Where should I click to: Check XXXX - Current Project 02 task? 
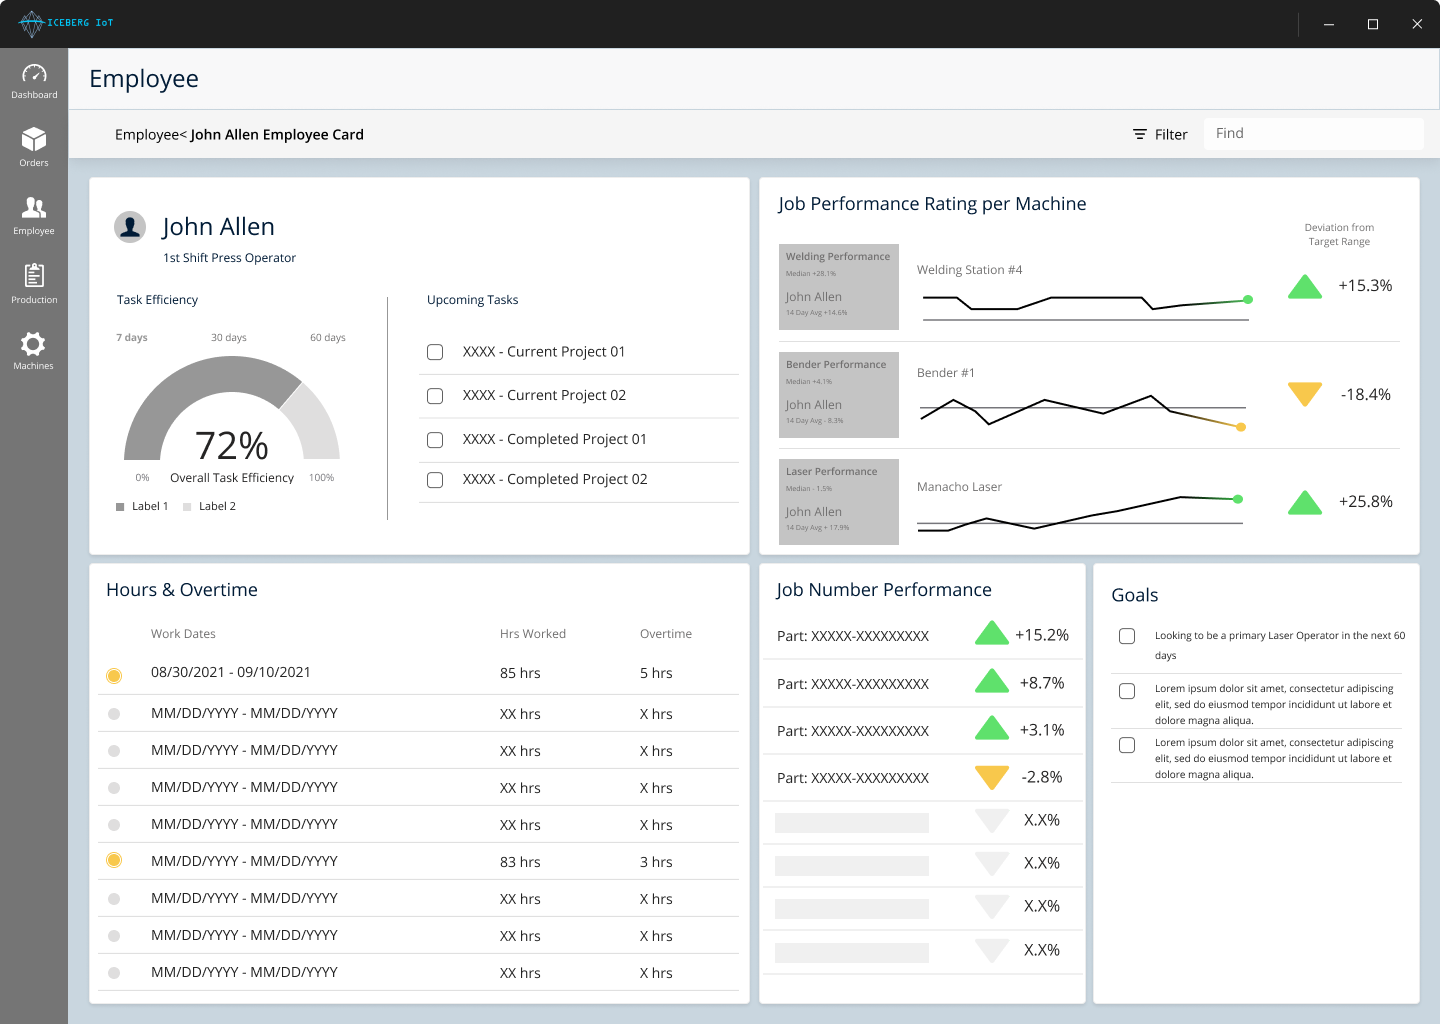point(435,396)
